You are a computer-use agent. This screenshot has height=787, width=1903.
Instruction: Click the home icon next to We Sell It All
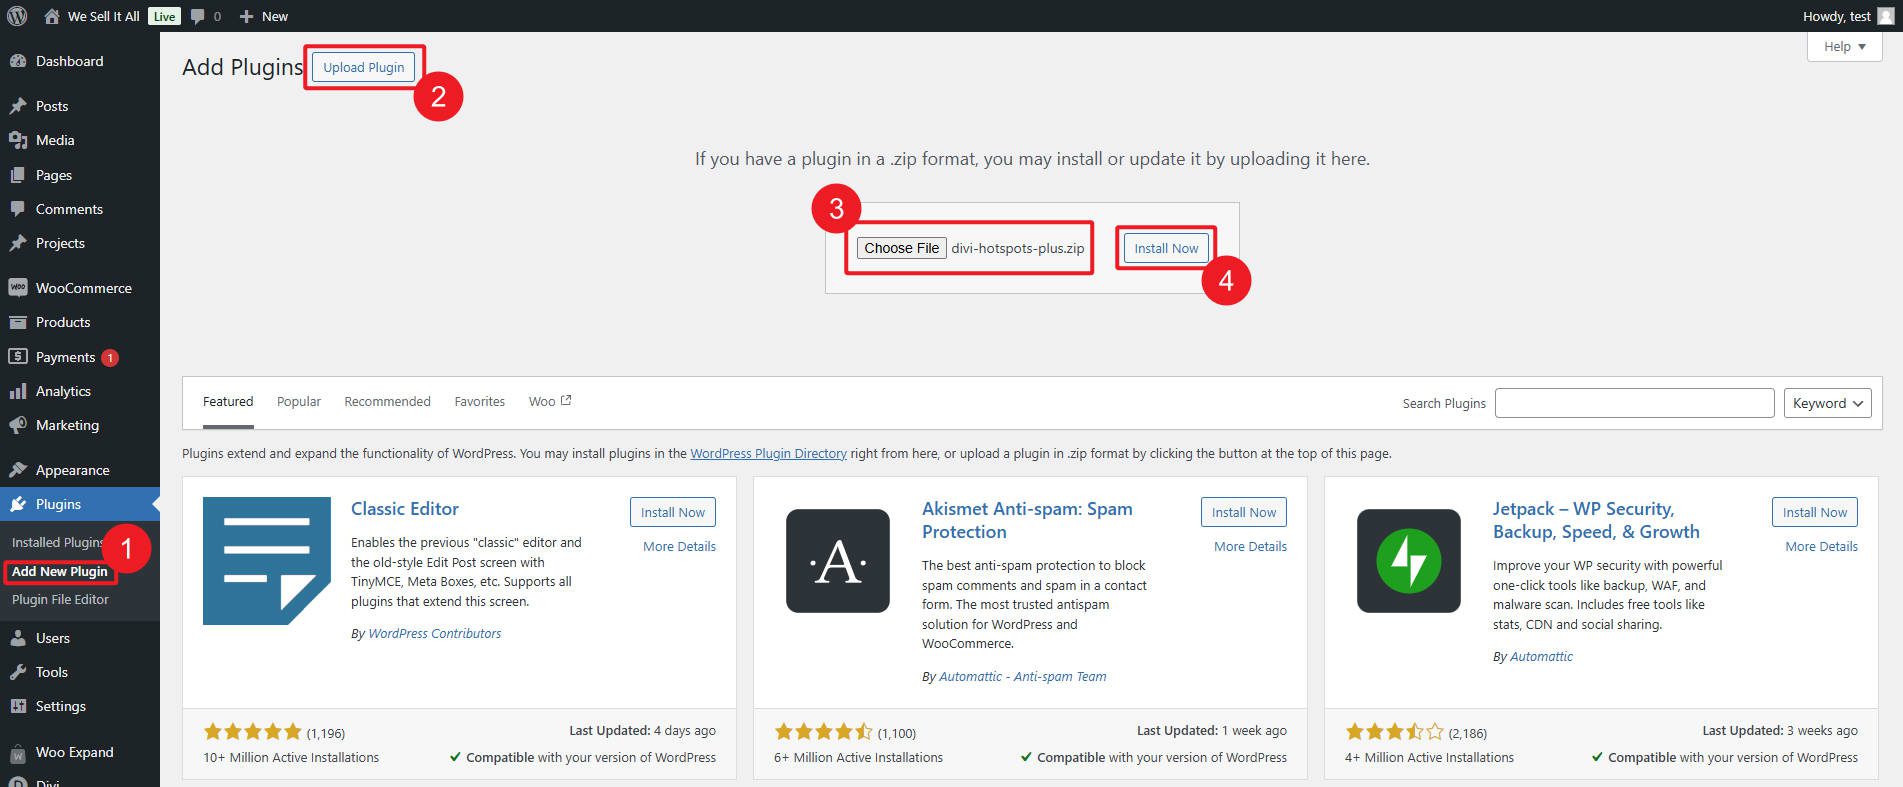(52, 16)
